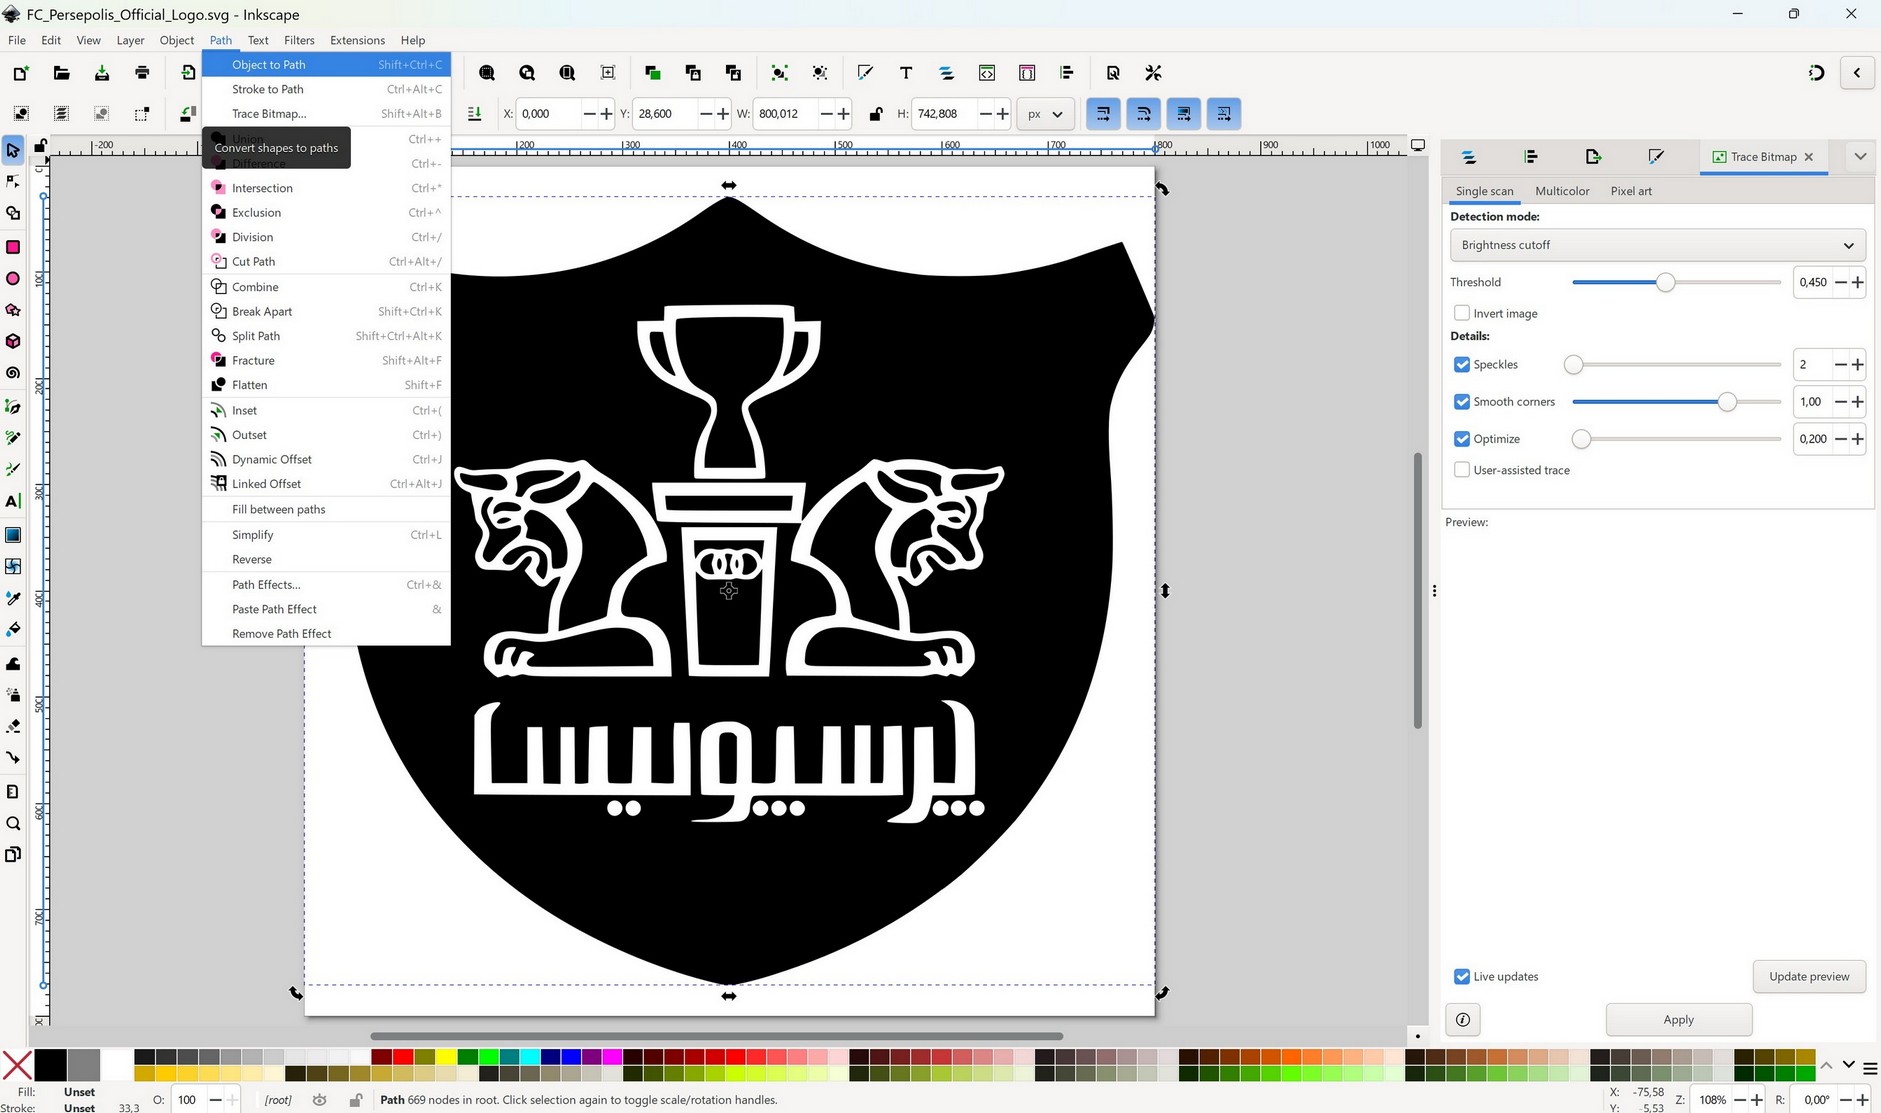Increase the X position value

pyautogui.click(x=606, y=114)
